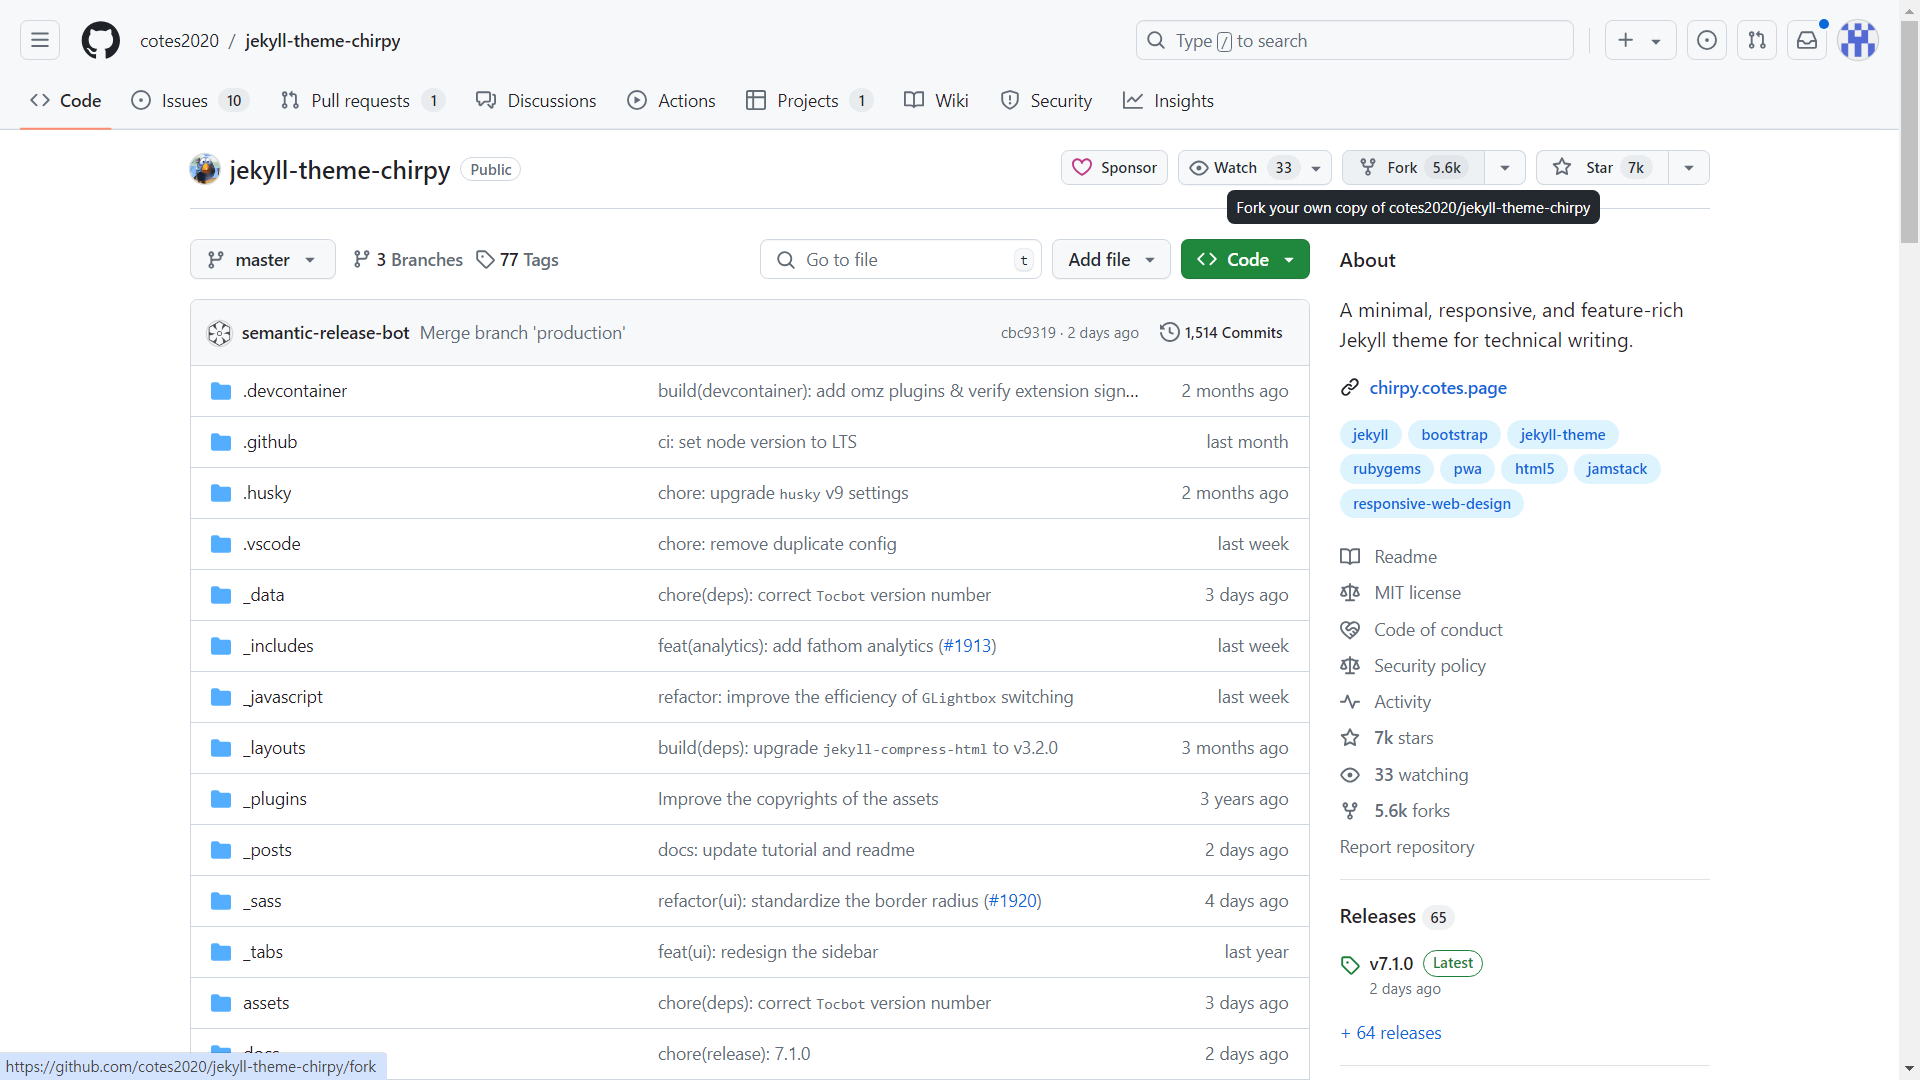Open the .devcontainer folder

coord(295,391)
